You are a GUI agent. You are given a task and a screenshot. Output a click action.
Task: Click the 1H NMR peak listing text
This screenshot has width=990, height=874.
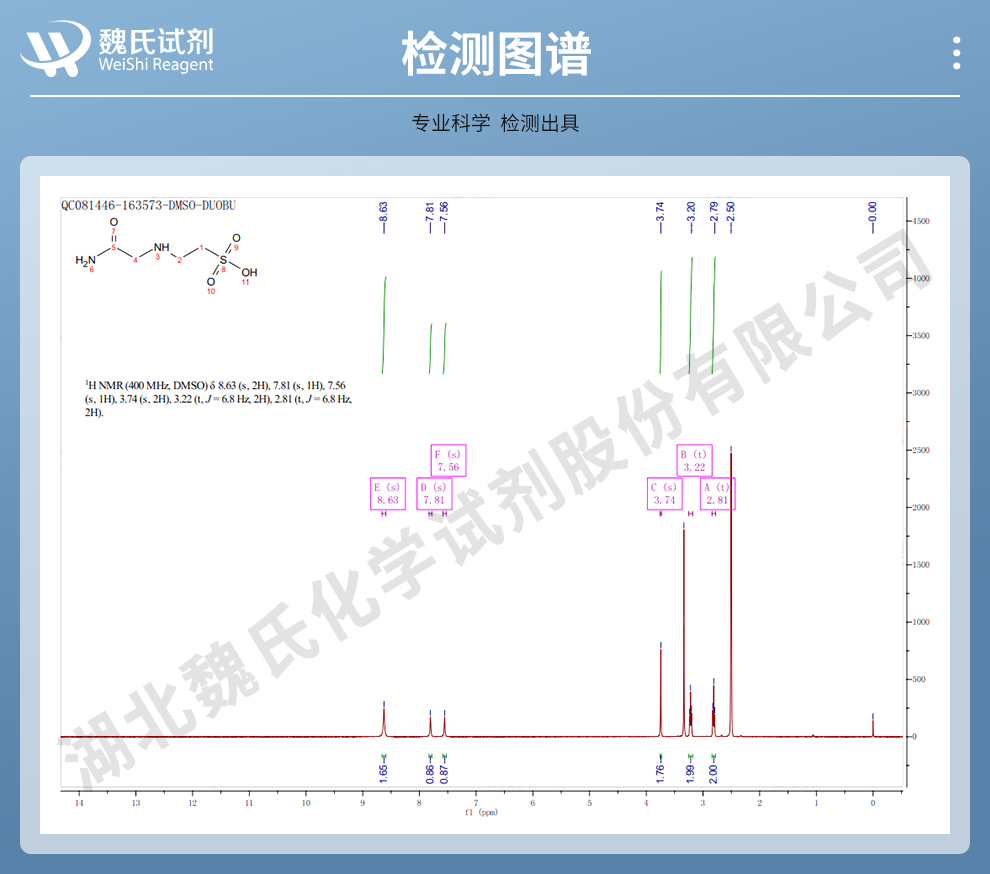[218, 398]
